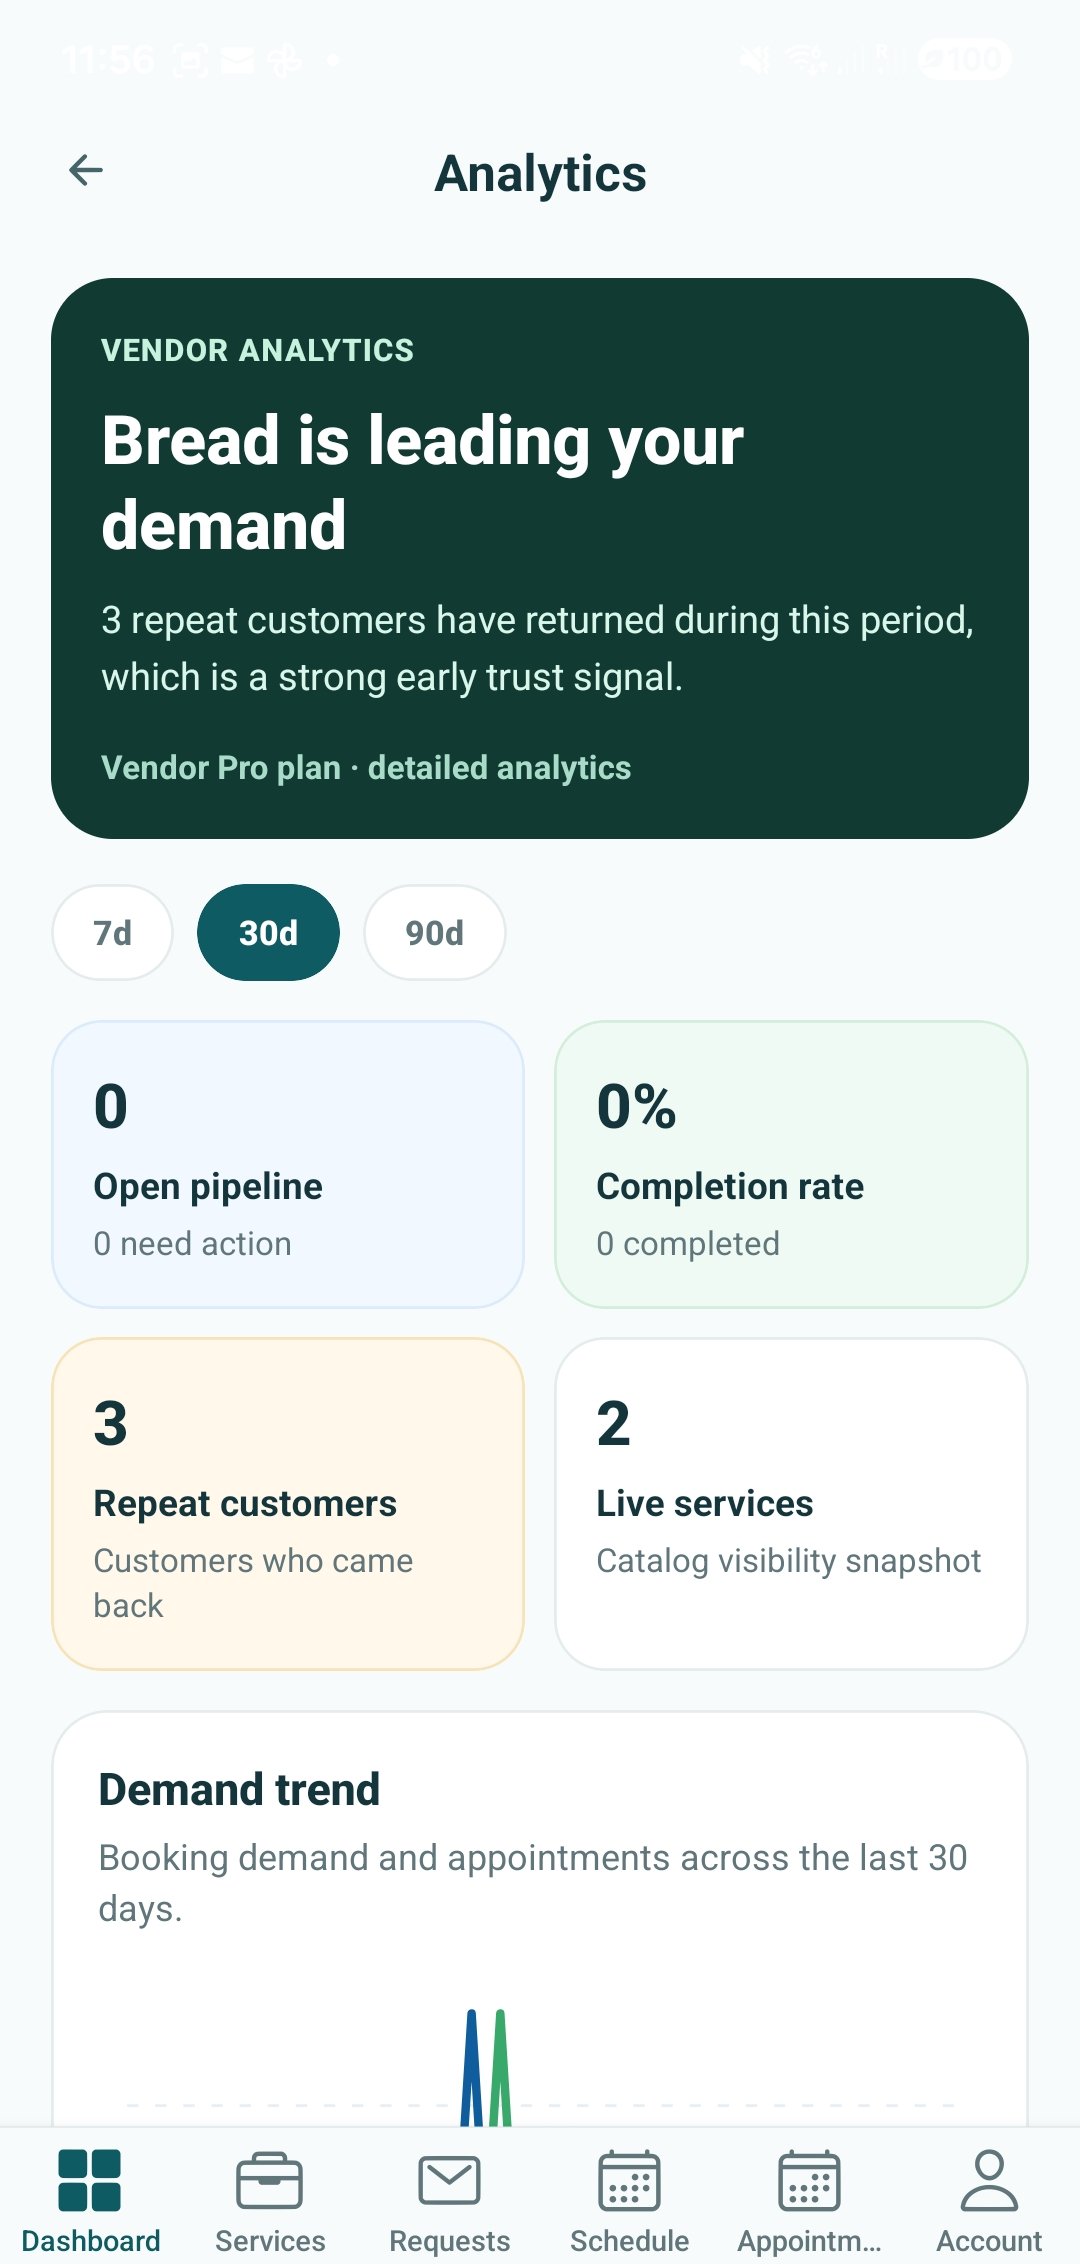
Task: Tap the battery indicator in status bar
Action: coord(964,60)
